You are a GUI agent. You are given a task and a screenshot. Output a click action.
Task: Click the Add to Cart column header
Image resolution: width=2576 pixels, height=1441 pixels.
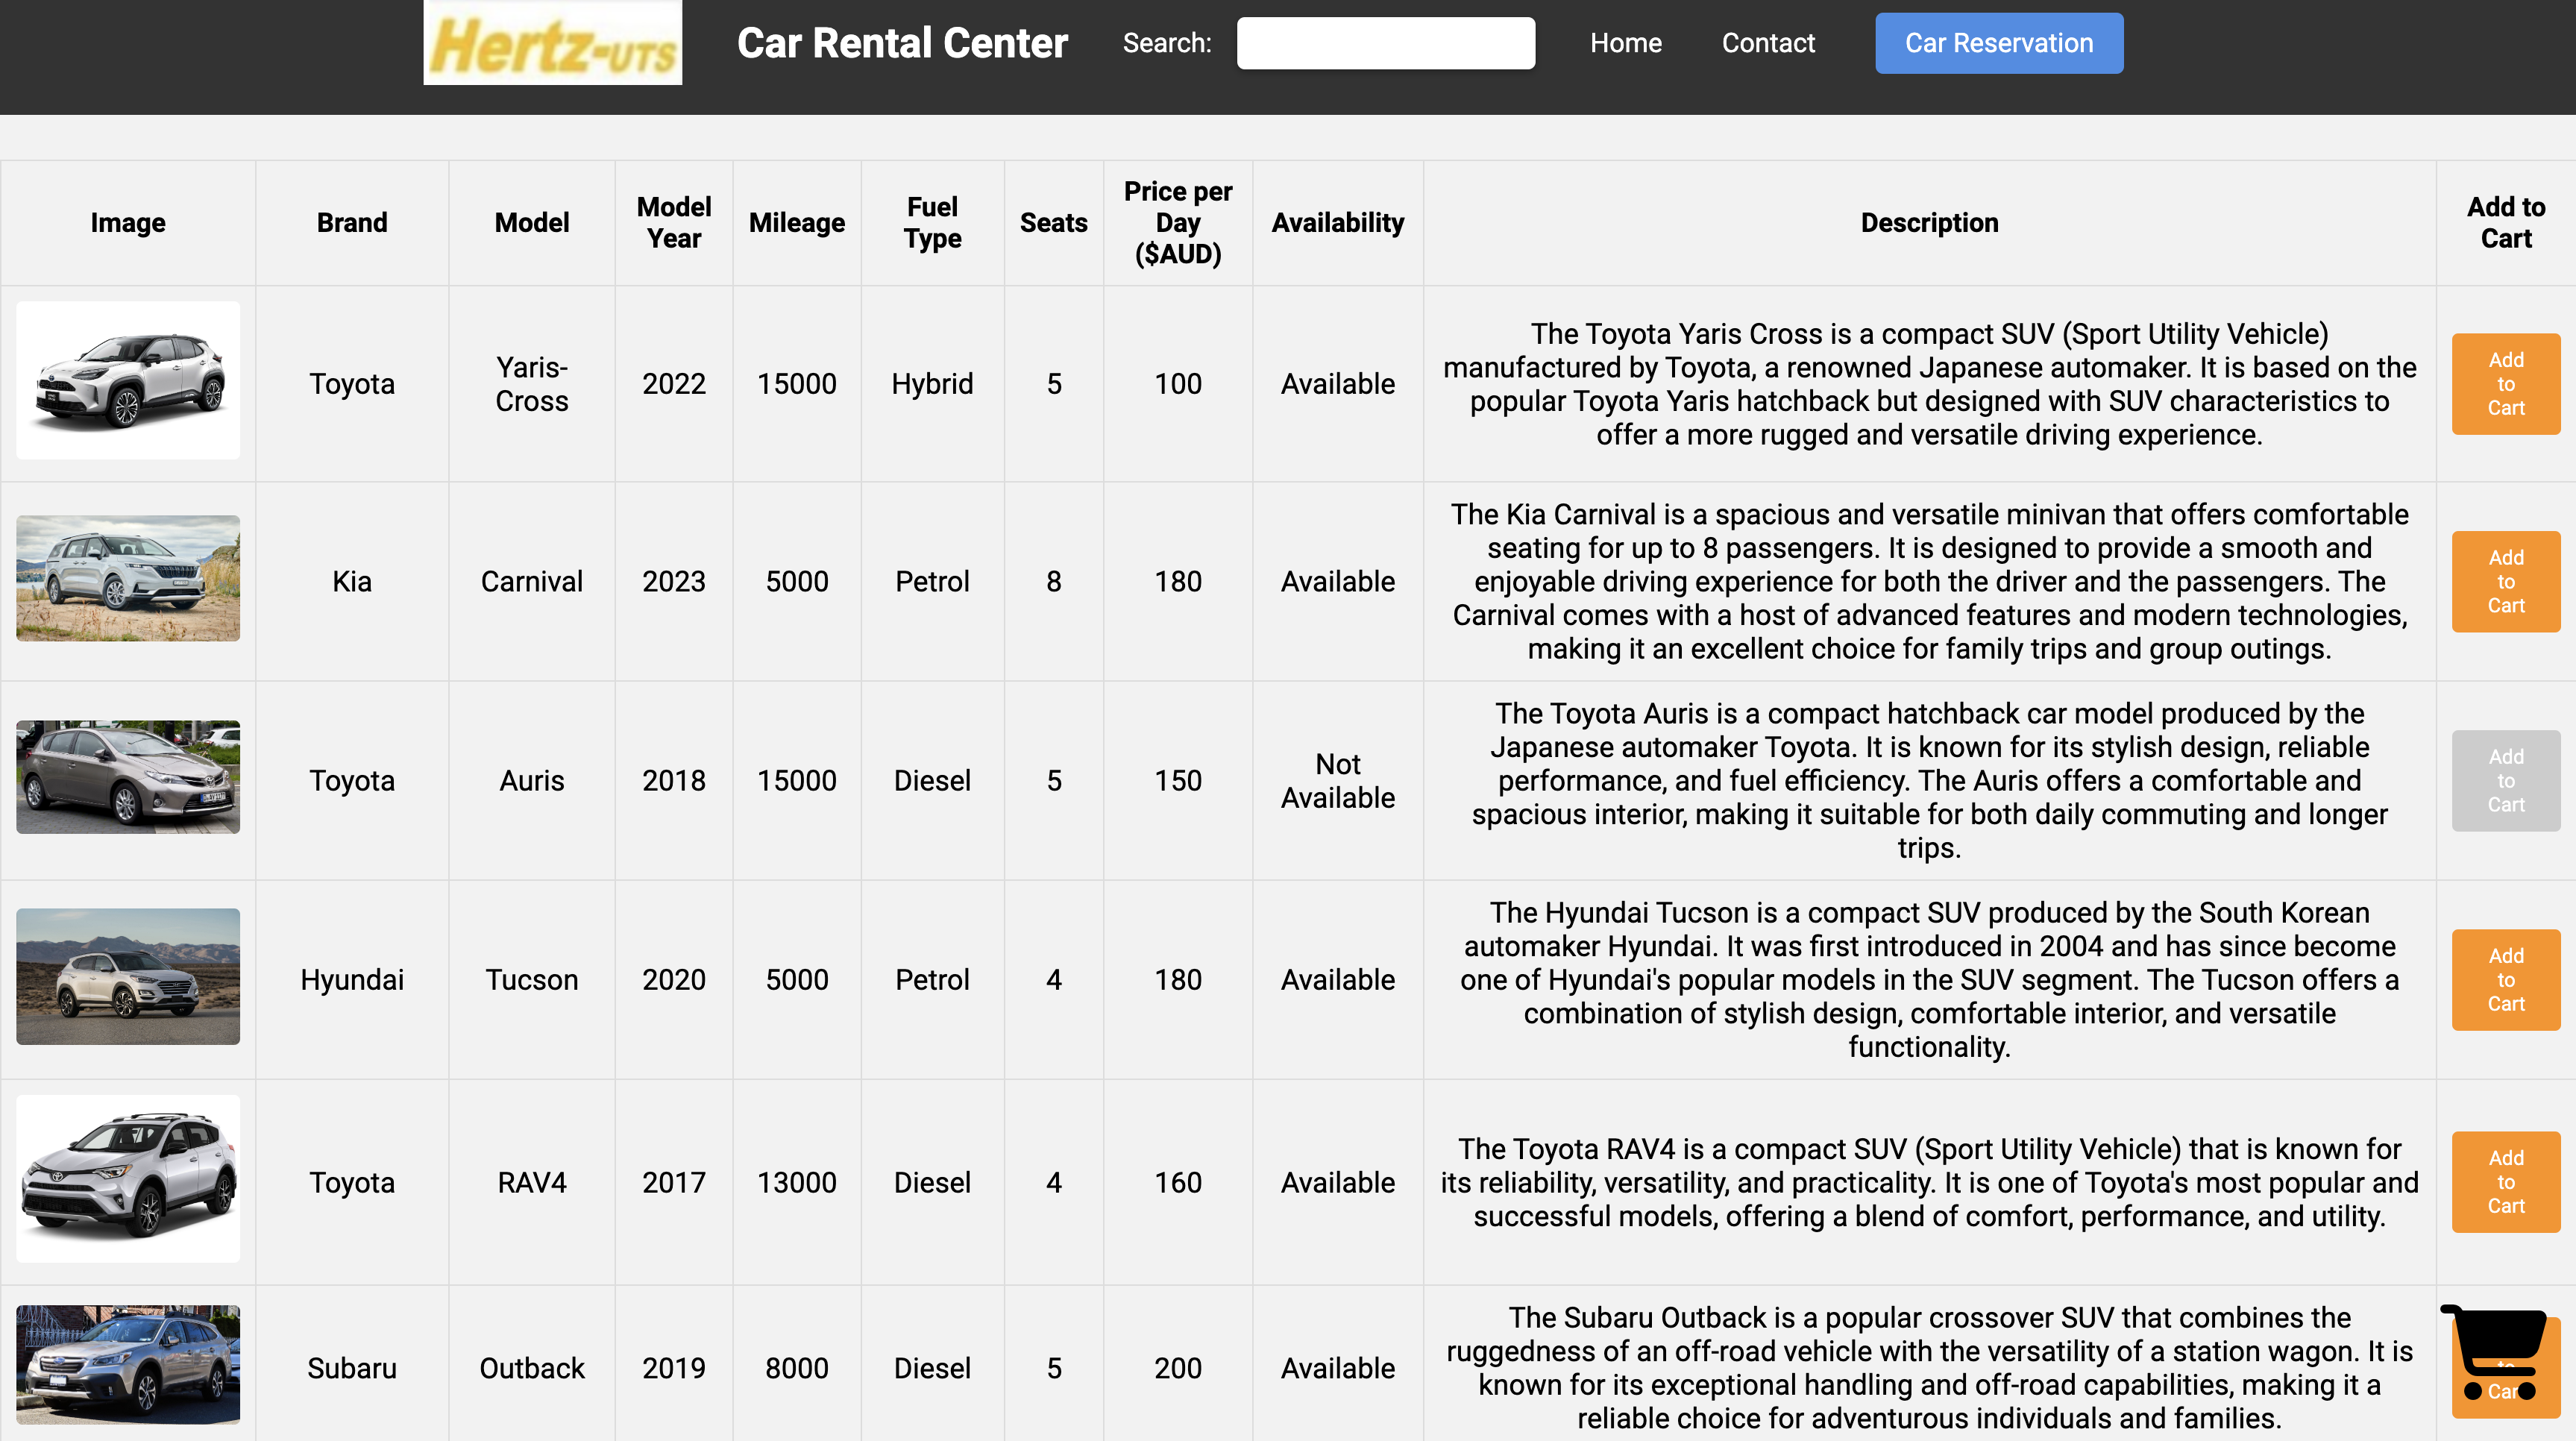pyautogui.click(x=2506, y=223)
